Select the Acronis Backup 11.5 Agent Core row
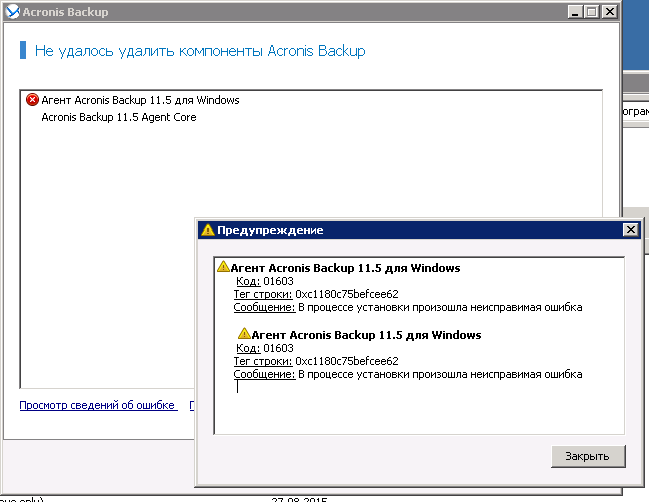649x502 pixels. 119,117
